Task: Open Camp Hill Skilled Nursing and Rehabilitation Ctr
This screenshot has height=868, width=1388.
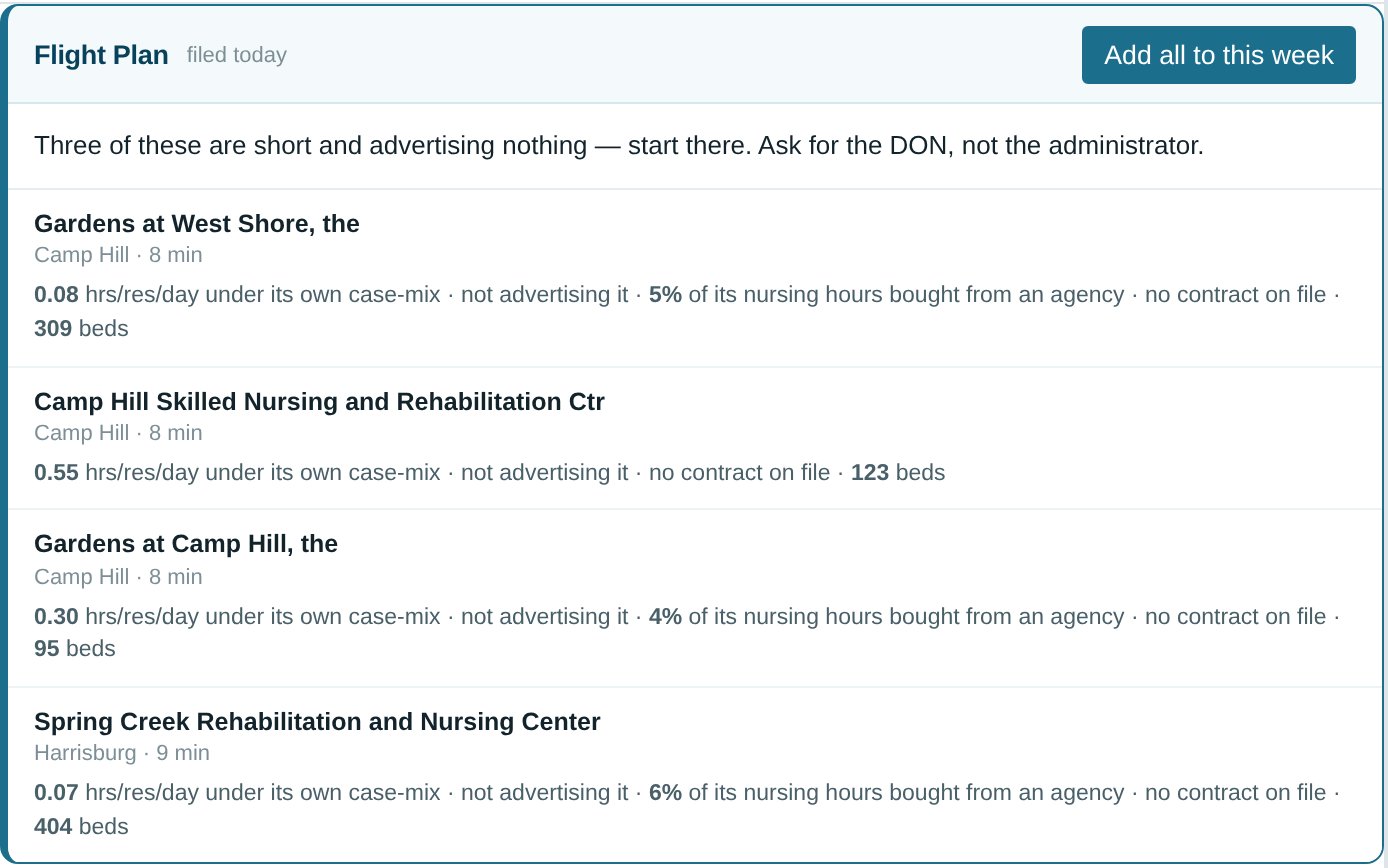Action: coord(319,401)
